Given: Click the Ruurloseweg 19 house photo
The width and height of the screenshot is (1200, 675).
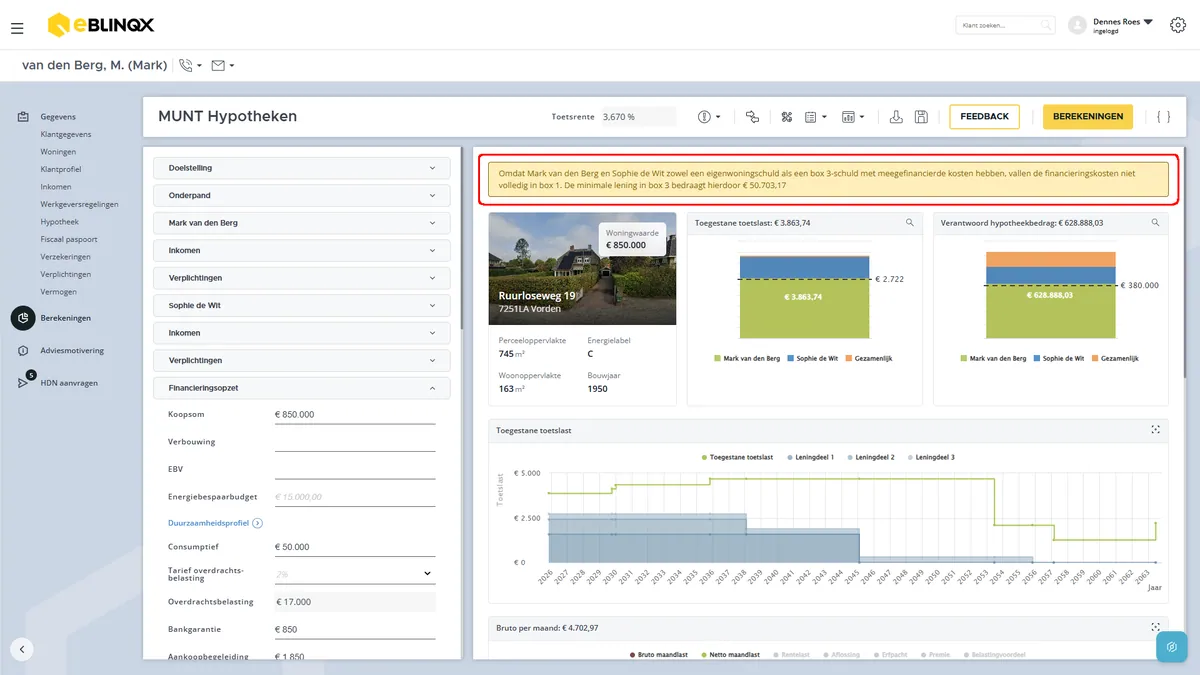Looking at the screenshot, I should [582, 268].
